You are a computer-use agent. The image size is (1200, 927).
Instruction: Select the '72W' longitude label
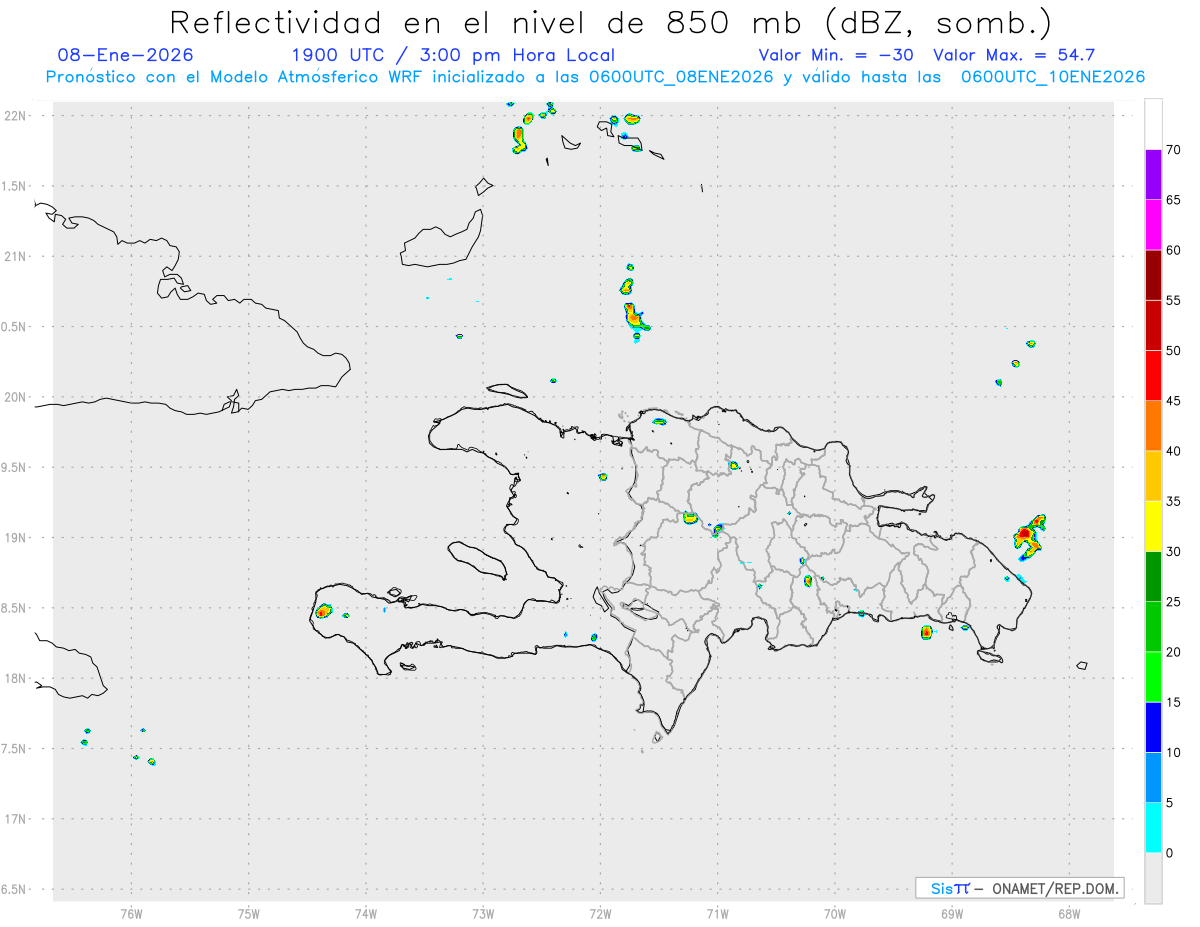point(601,913)
